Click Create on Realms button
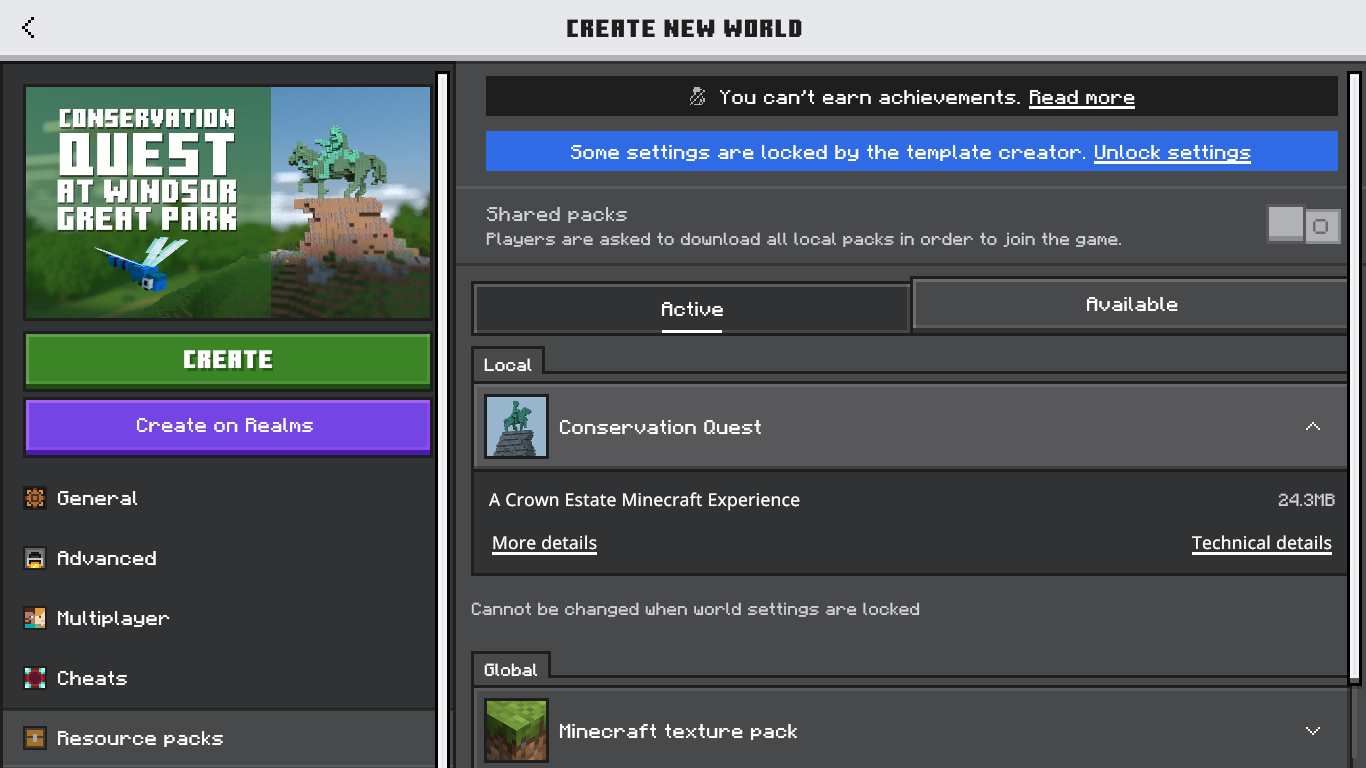Screen dimensions: 1366x768 (228, 426)
